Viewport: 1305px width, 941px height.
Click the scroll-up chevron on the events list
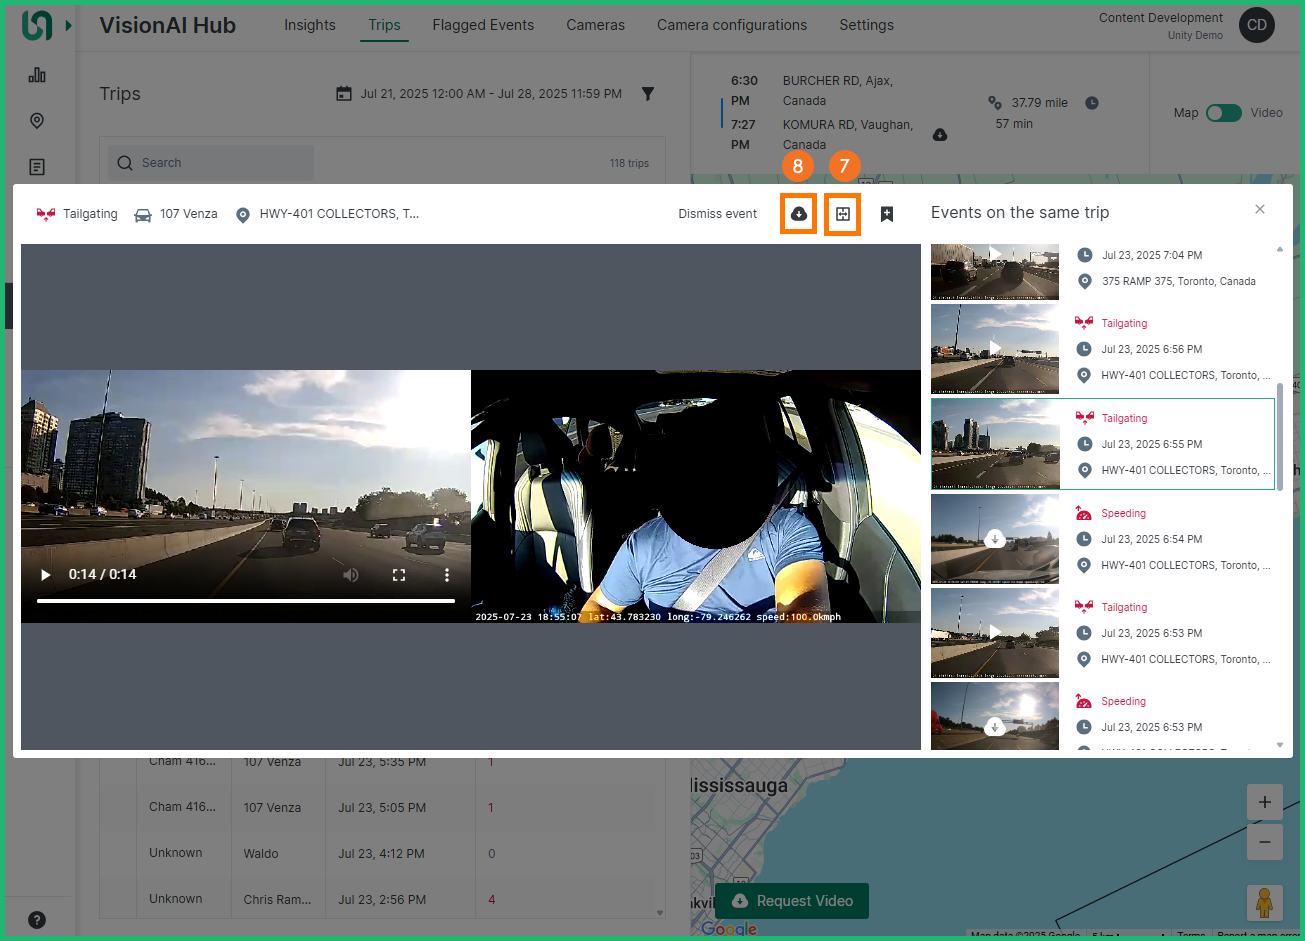(1281, 247)
